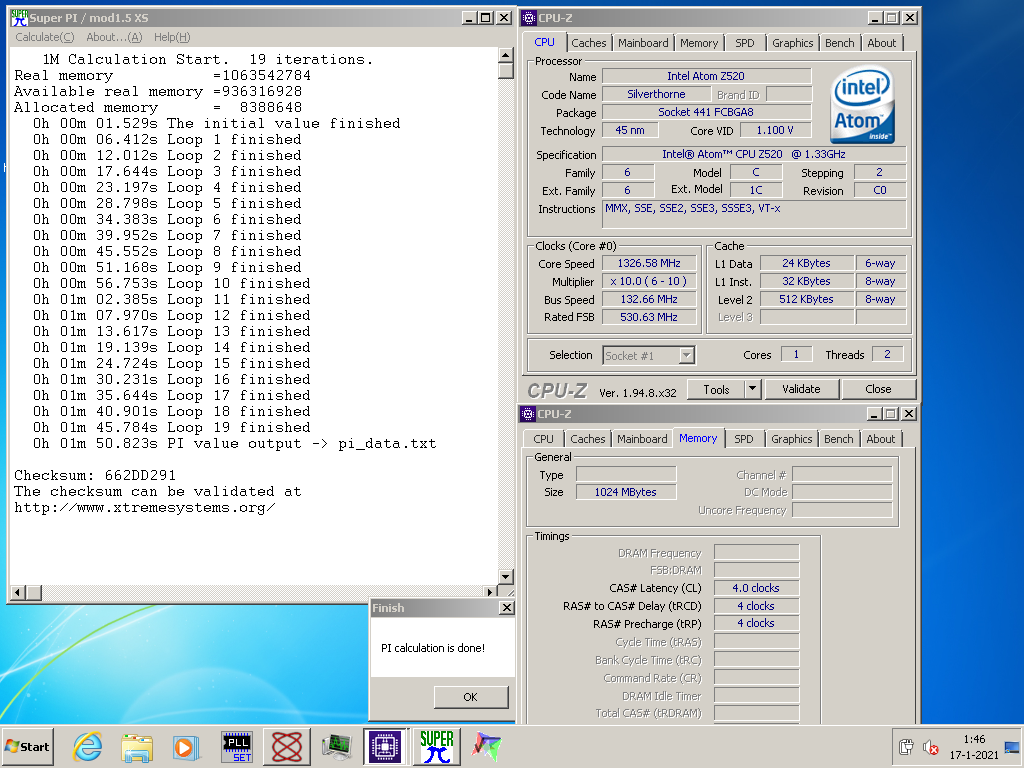Click the memory size 1024 MBytes field
The height and width of the screenshot is (768, 1024).
(626, 492)
